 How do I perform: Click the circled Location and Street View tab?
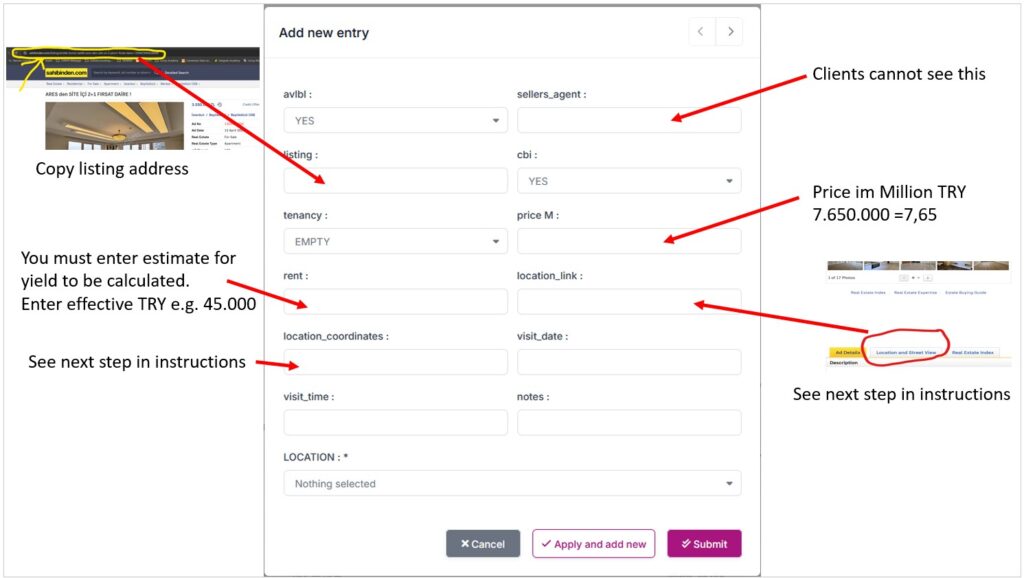click(x=906, y=352)
